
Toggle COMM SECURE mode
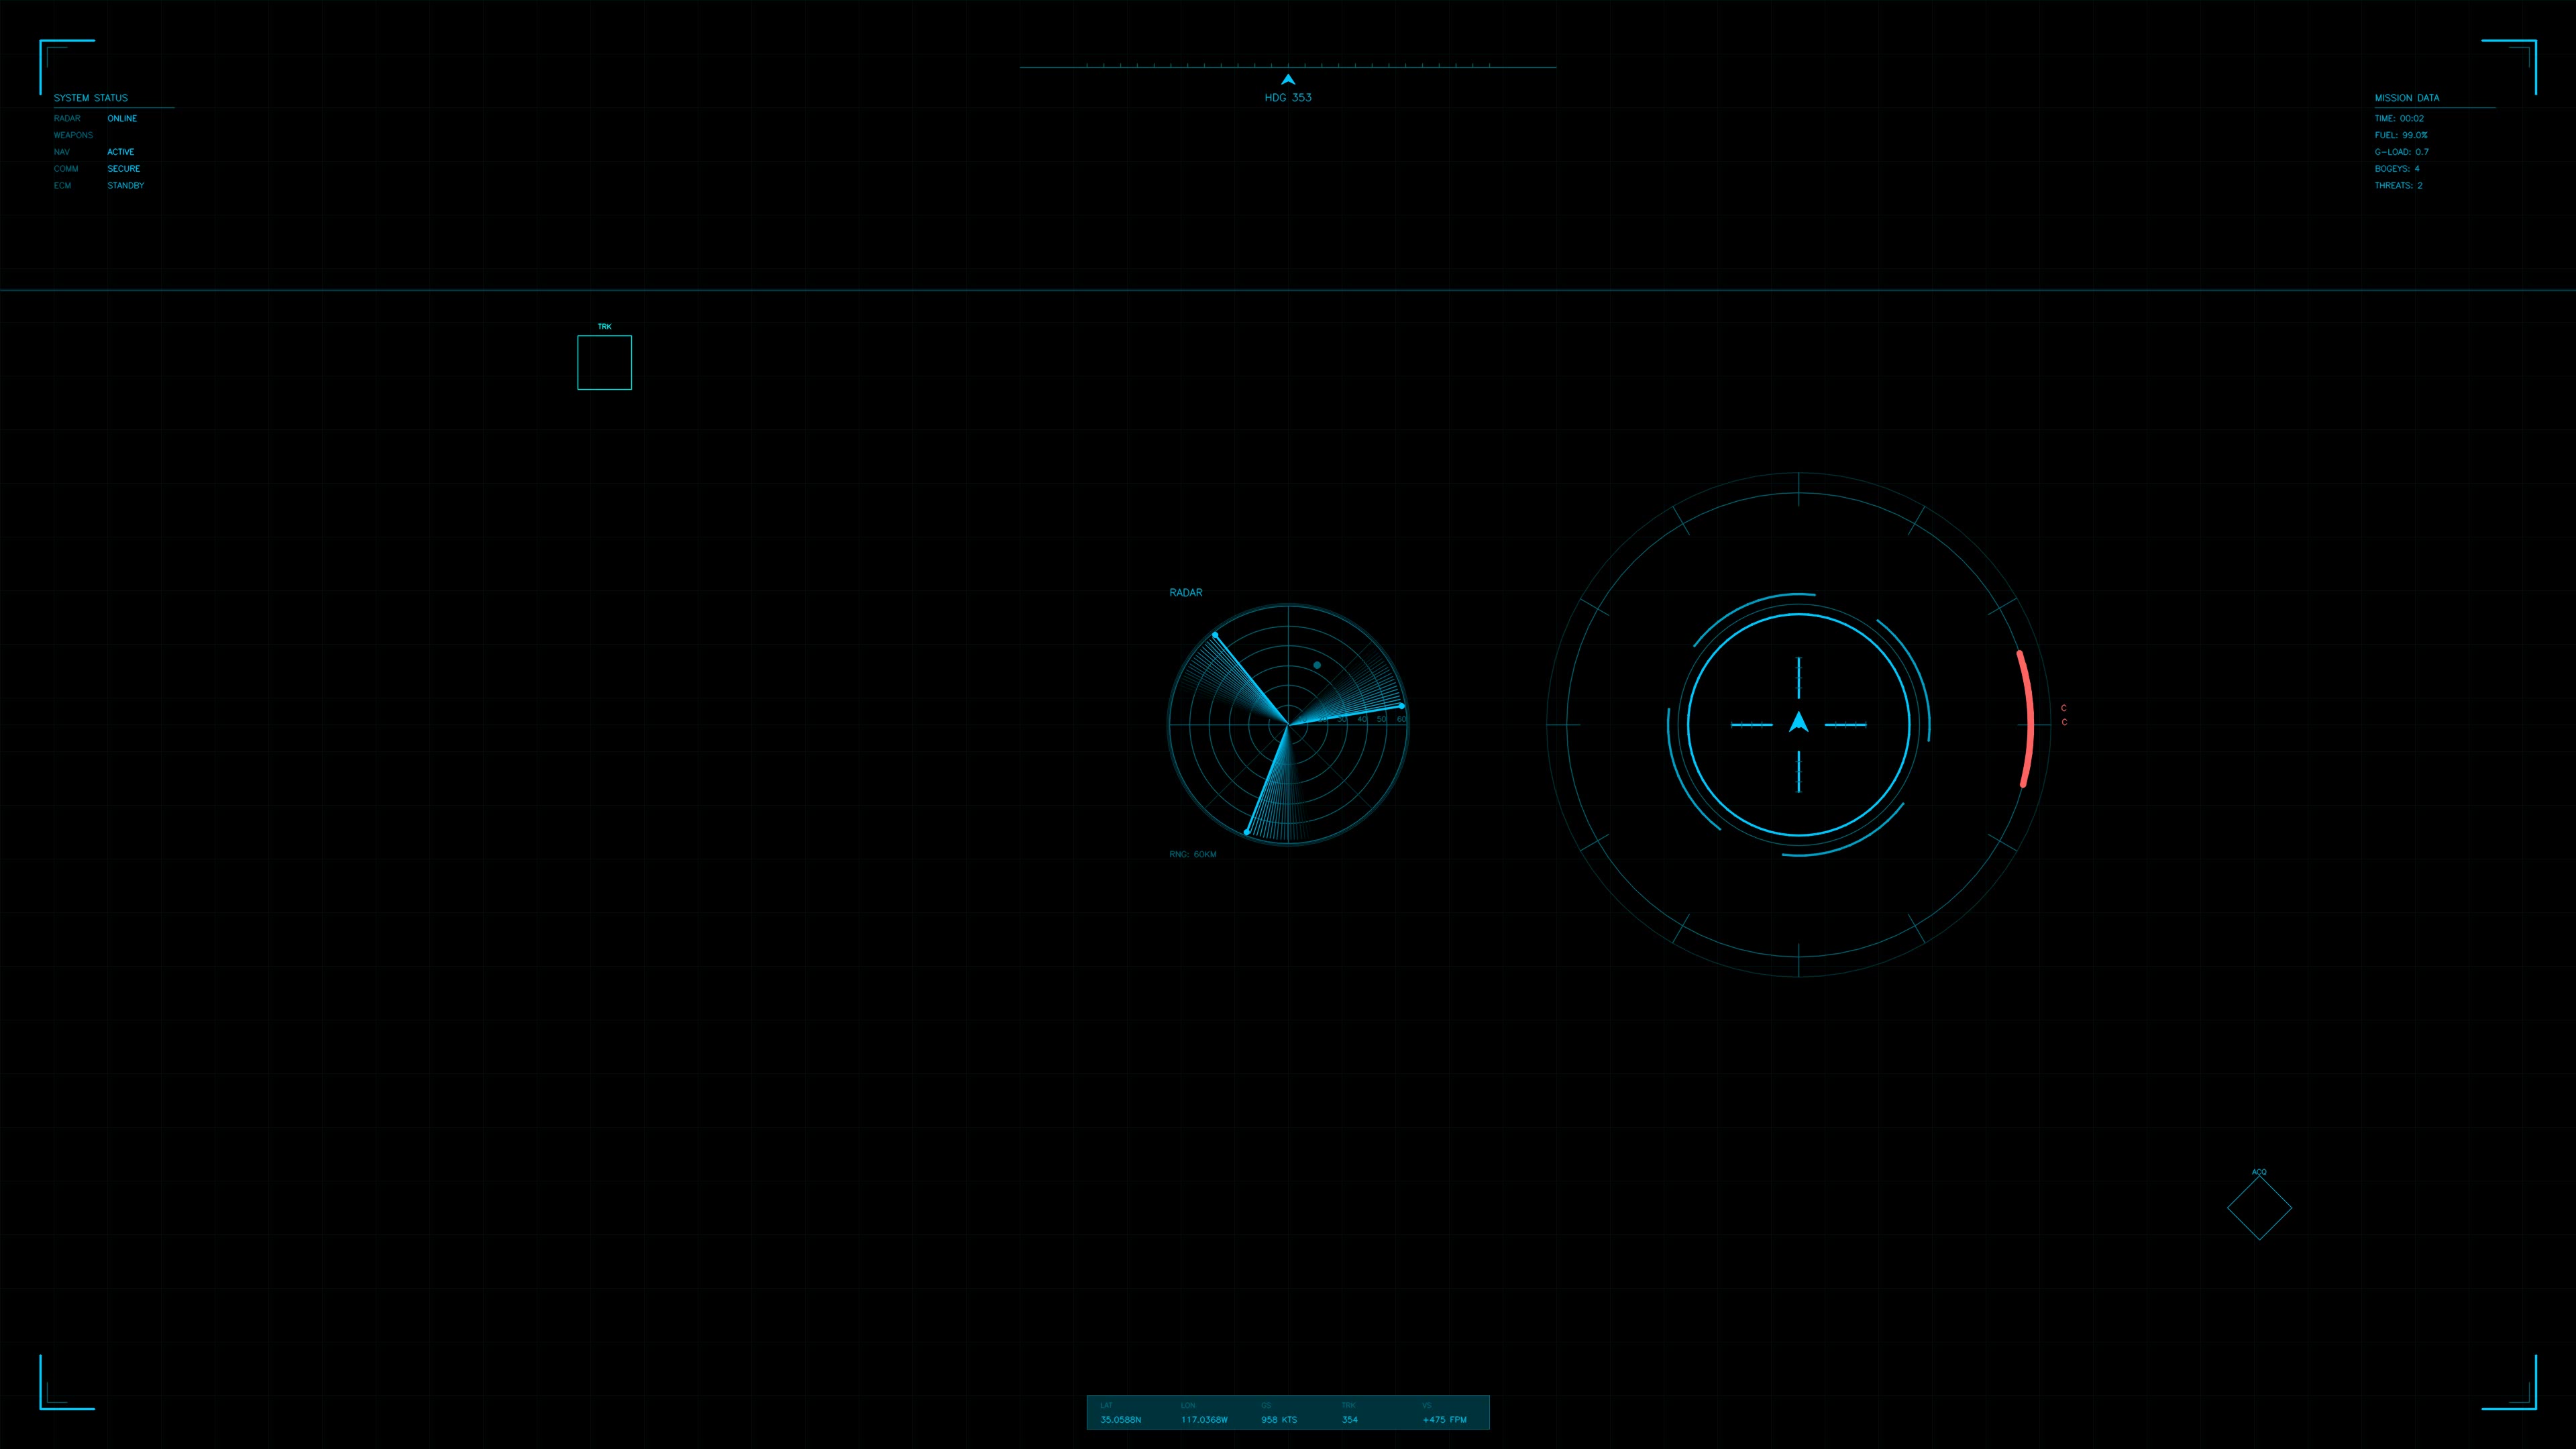pos(124,168)
